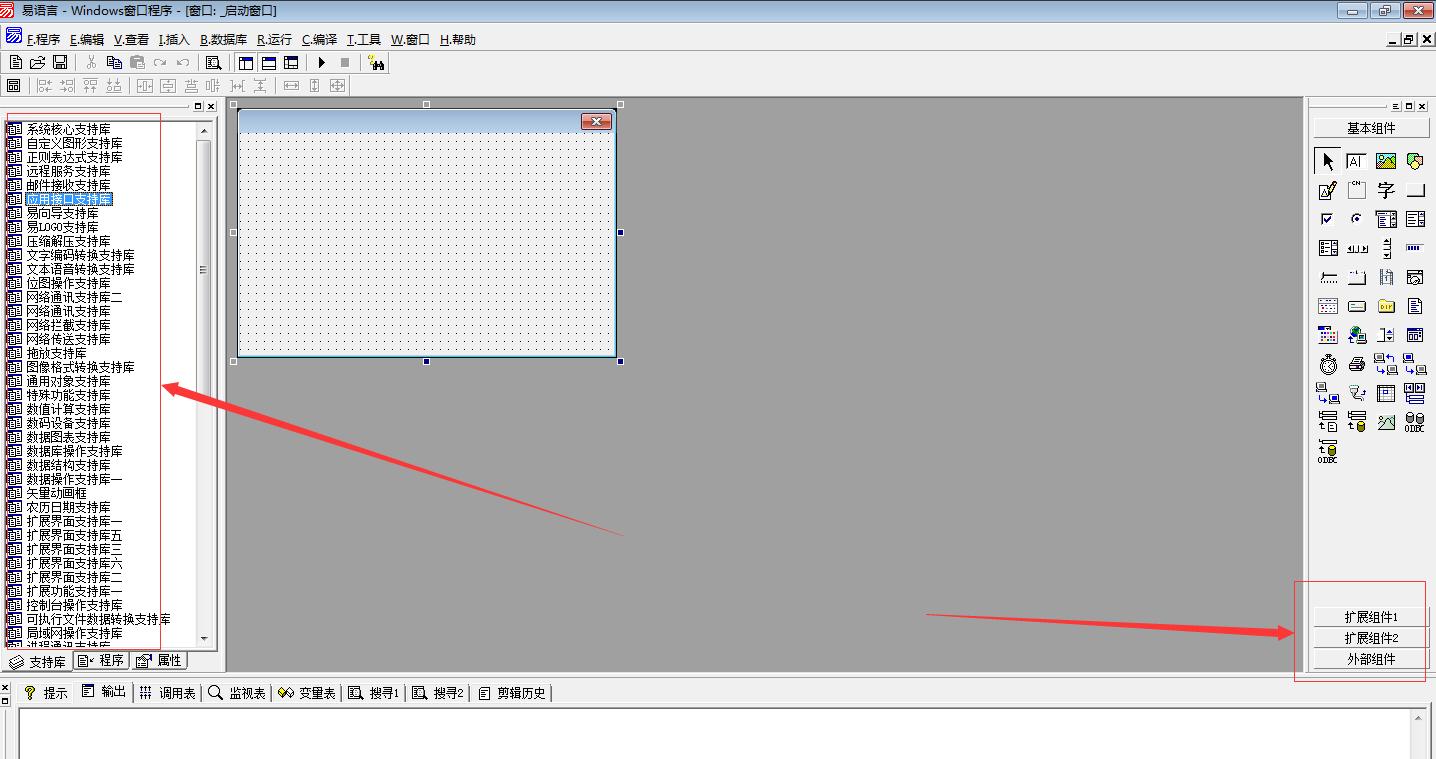The image size is (1436, 759).
Task: Open the 变量表 tab
Action: (307, 693)
